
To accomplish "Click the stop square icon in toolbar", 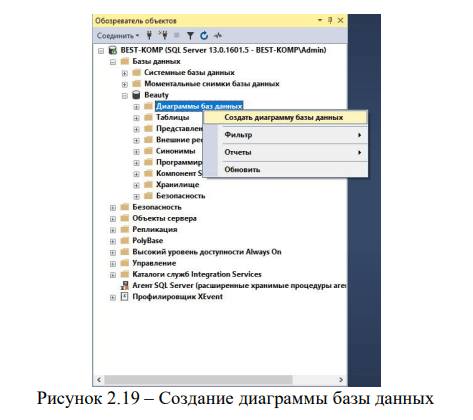I will pyautogui.click(x=177, y=35).
